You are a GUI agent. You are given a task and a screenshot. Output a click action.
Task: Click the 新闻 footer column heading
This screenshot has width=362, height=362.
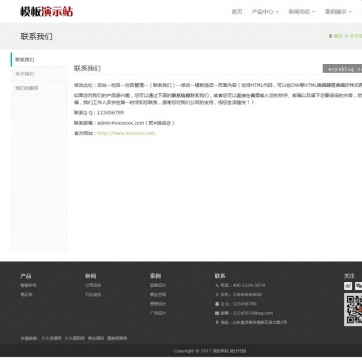click(x=90, y=276)
